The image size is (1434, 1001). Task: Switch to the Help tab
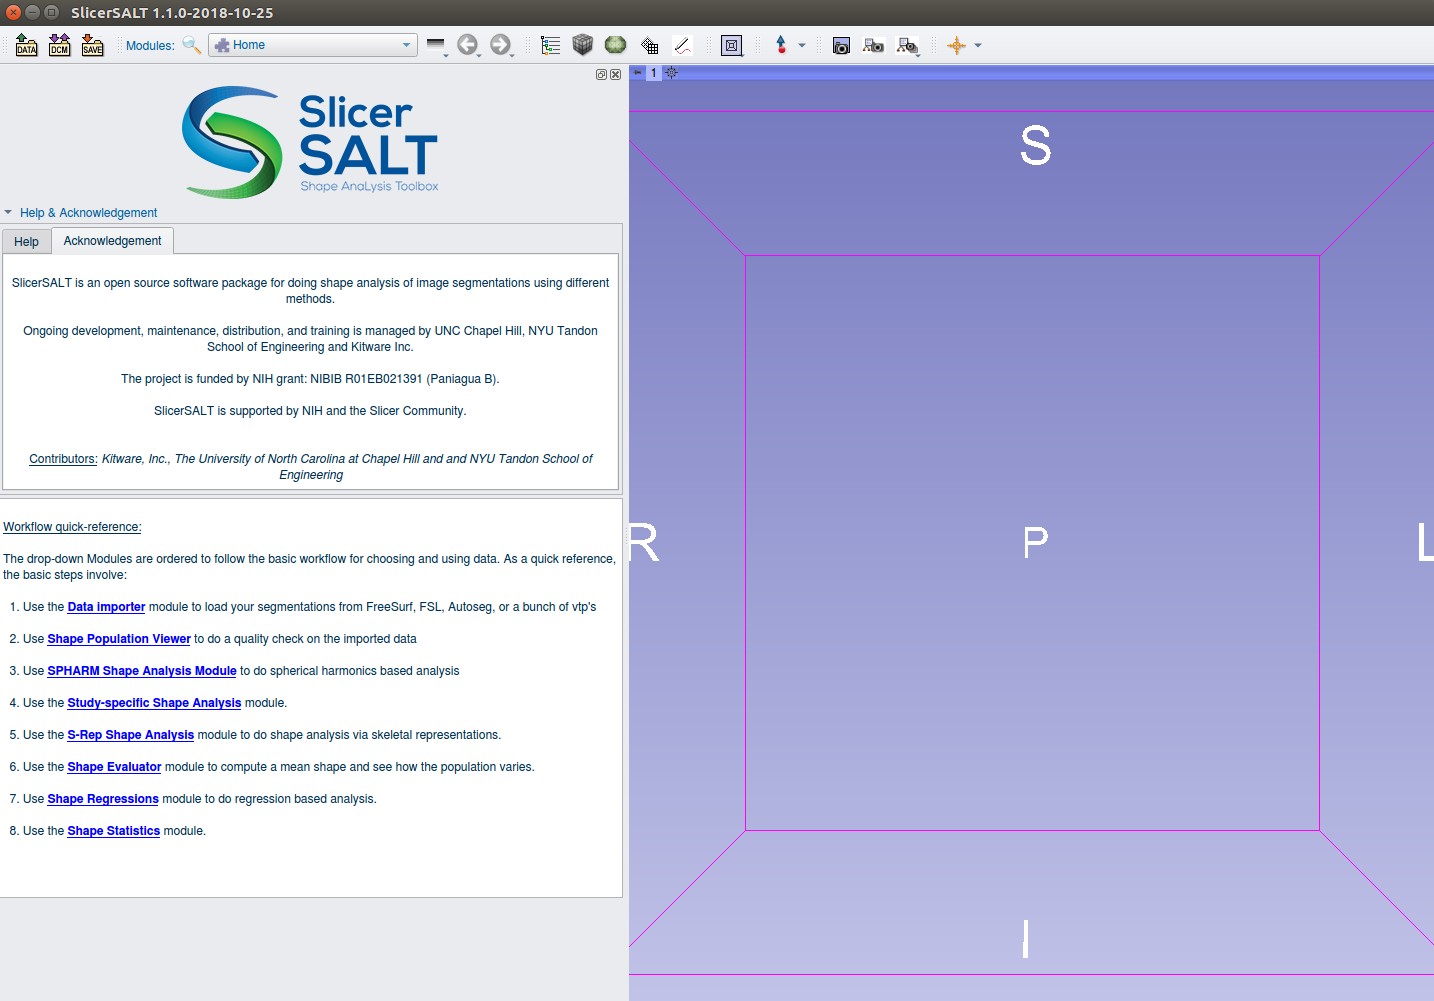(x=26, y=242)
